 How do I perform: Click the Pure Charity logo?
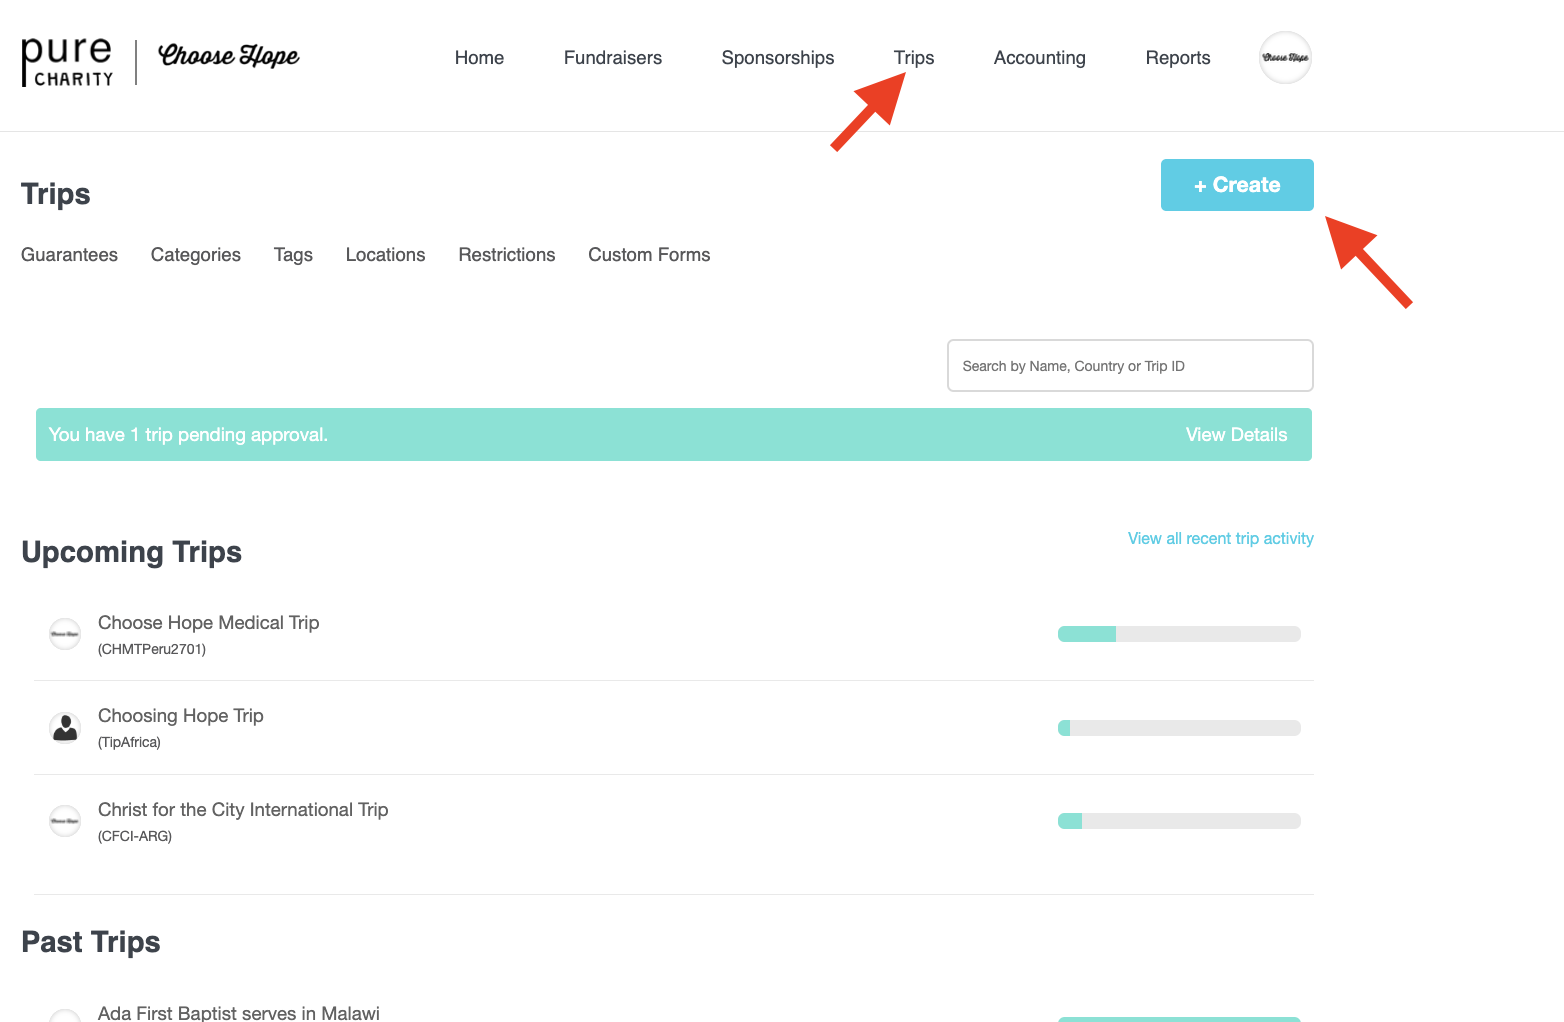(x=67, y=62)
